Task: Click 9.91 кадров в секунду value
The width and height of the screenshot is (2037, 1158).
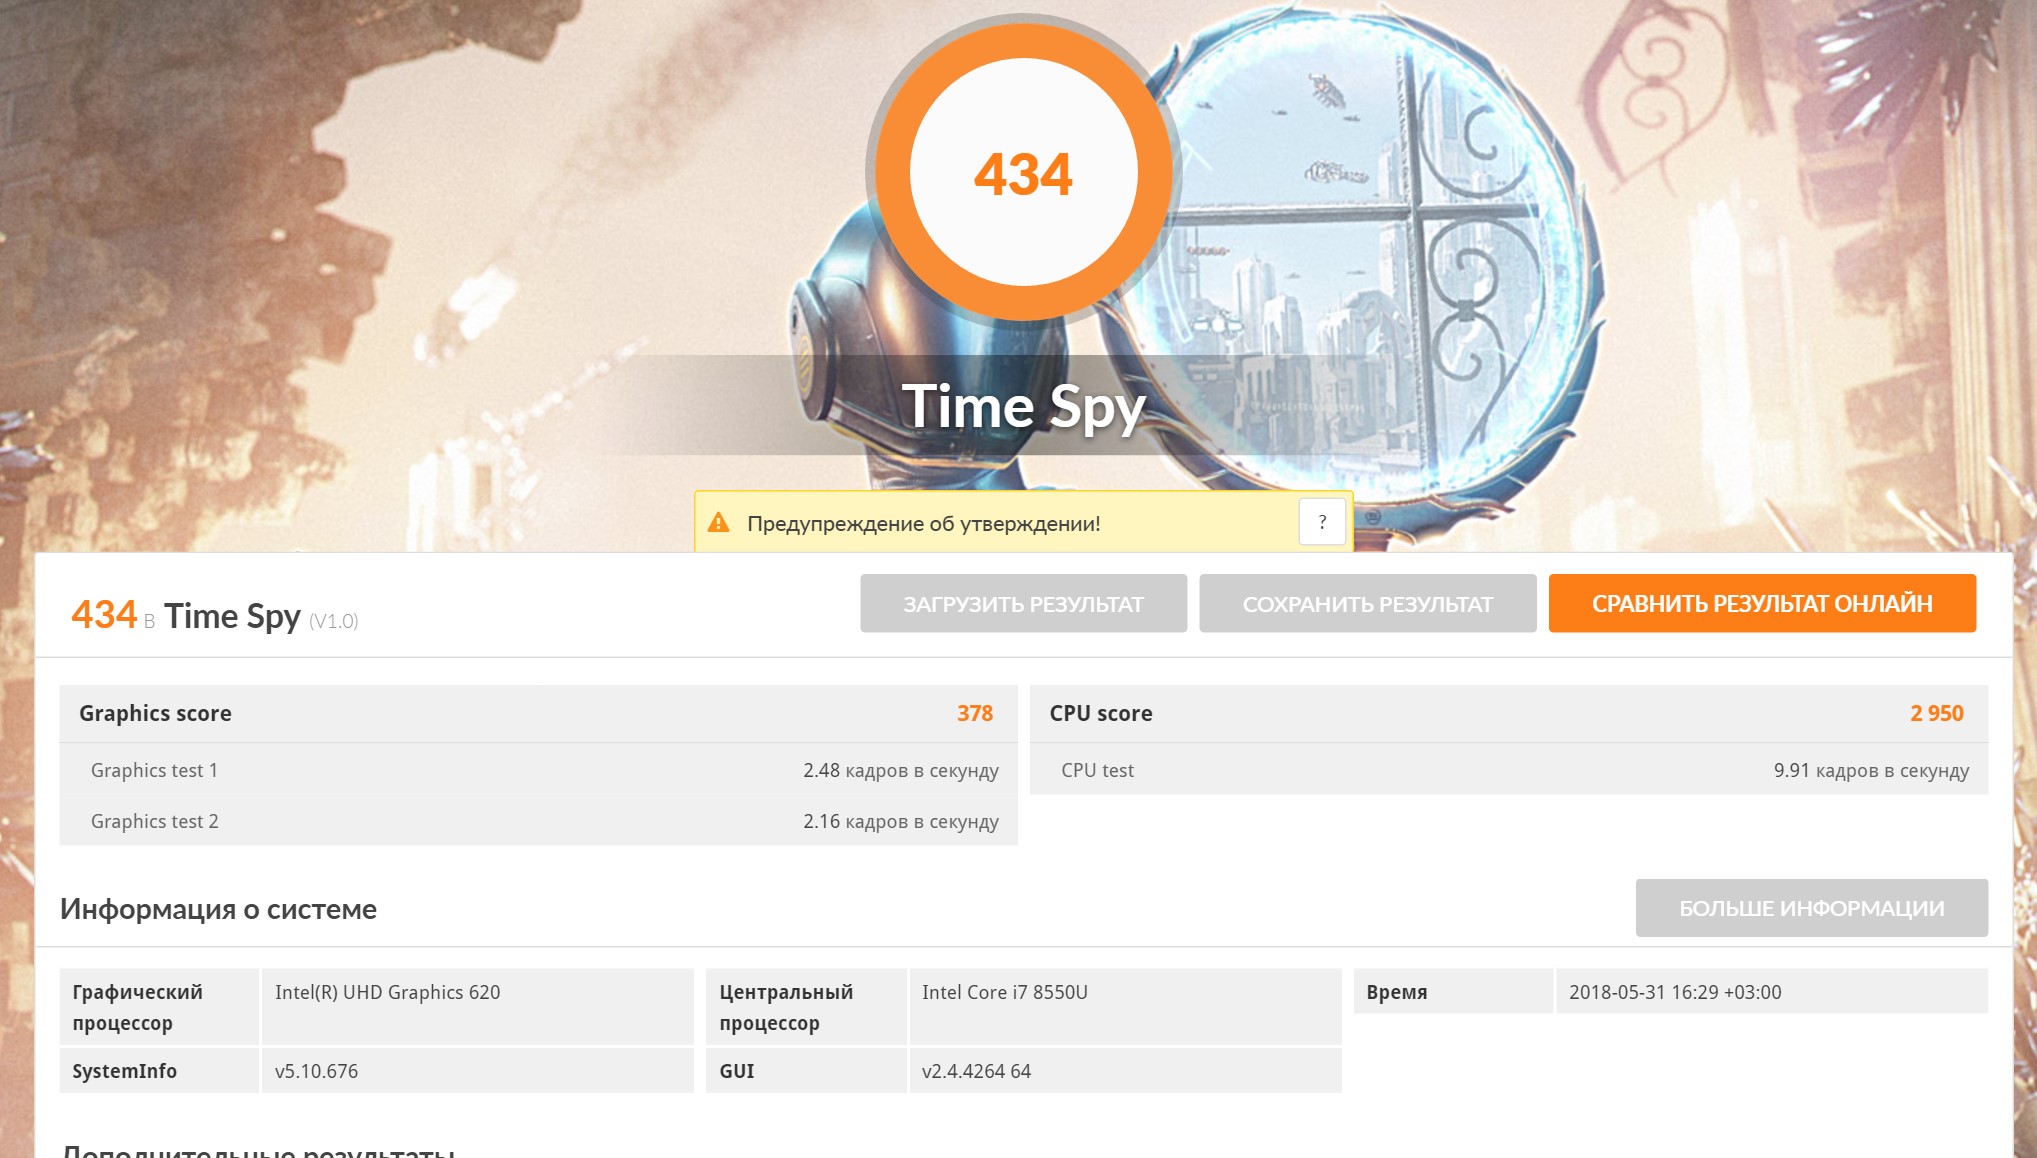Action: [x=1871, y=770]
